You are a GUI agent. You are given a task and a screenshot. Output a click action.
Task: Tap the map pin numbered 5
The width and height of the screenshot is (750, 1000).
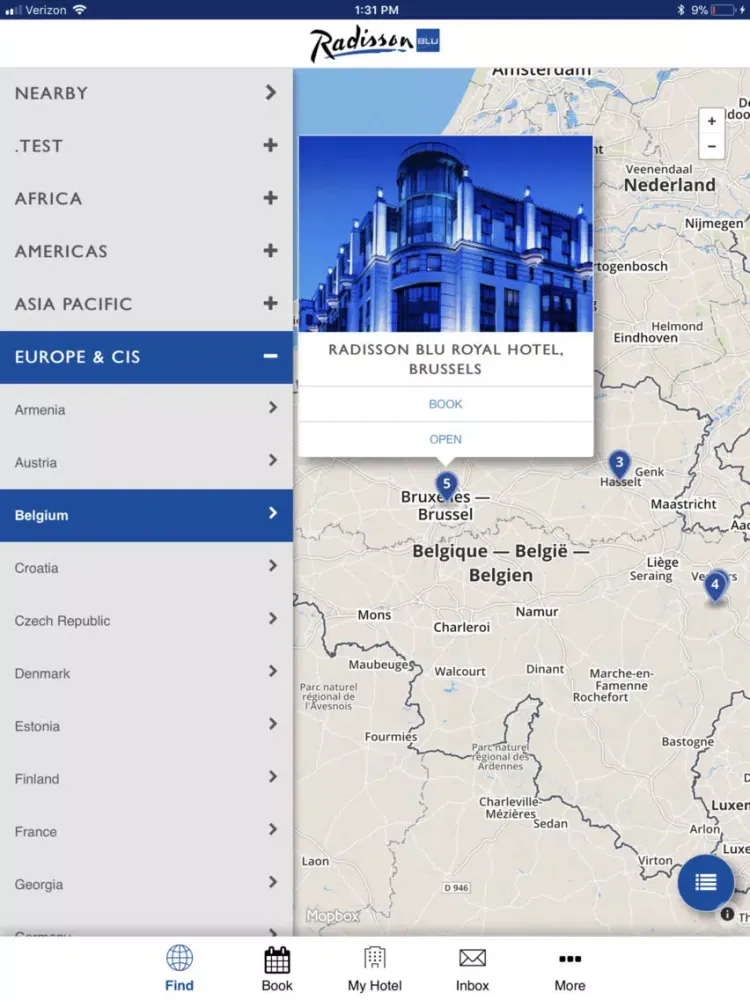[x=446, y=485]
